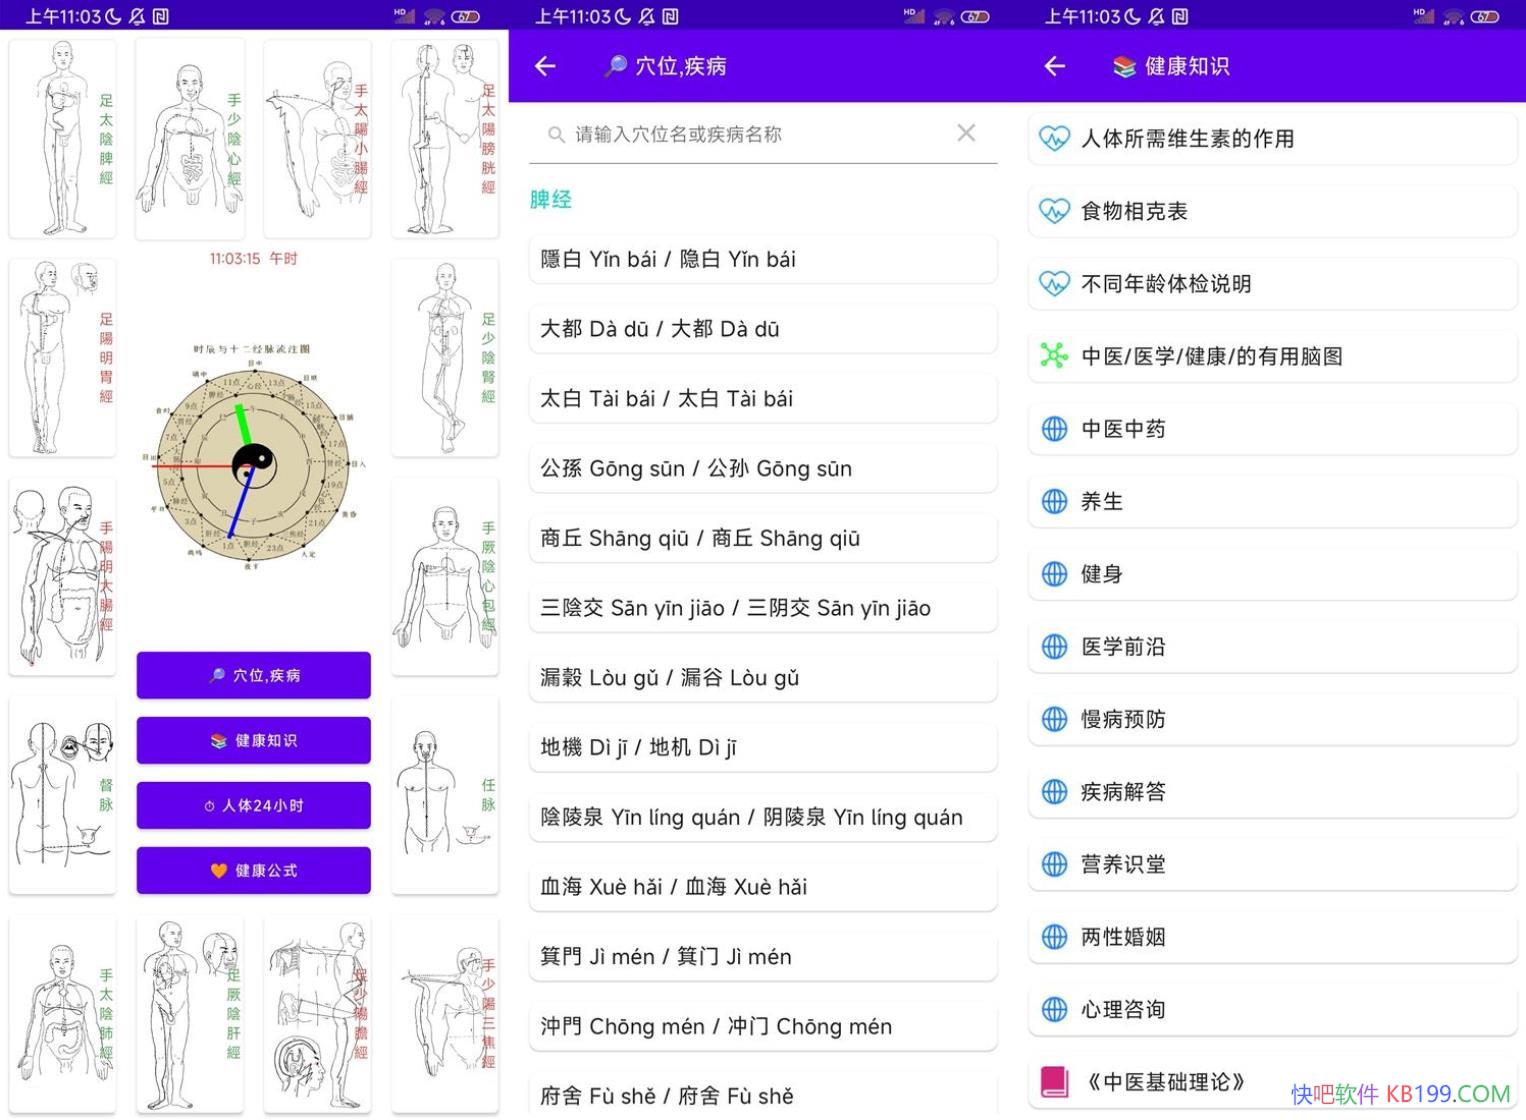Image resolution: width=1526 pixels, height=1120 pixels.
Task: Tap the 健康公式 button
Action: coord(253,870)
